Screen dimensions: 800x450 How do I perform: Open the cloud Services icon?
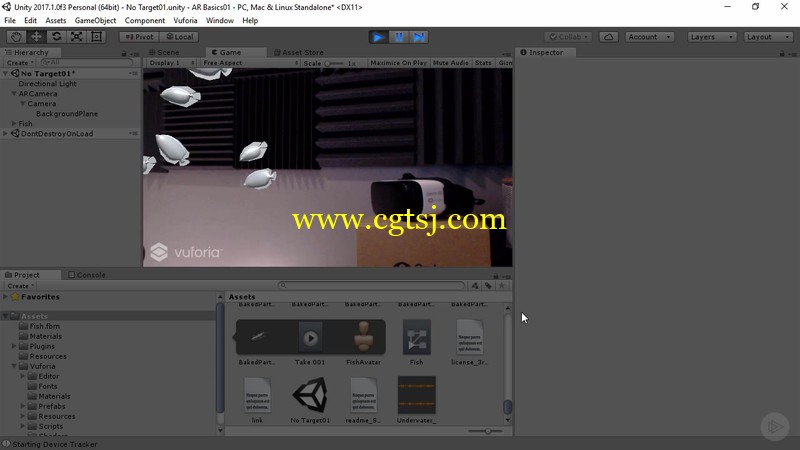608,37
